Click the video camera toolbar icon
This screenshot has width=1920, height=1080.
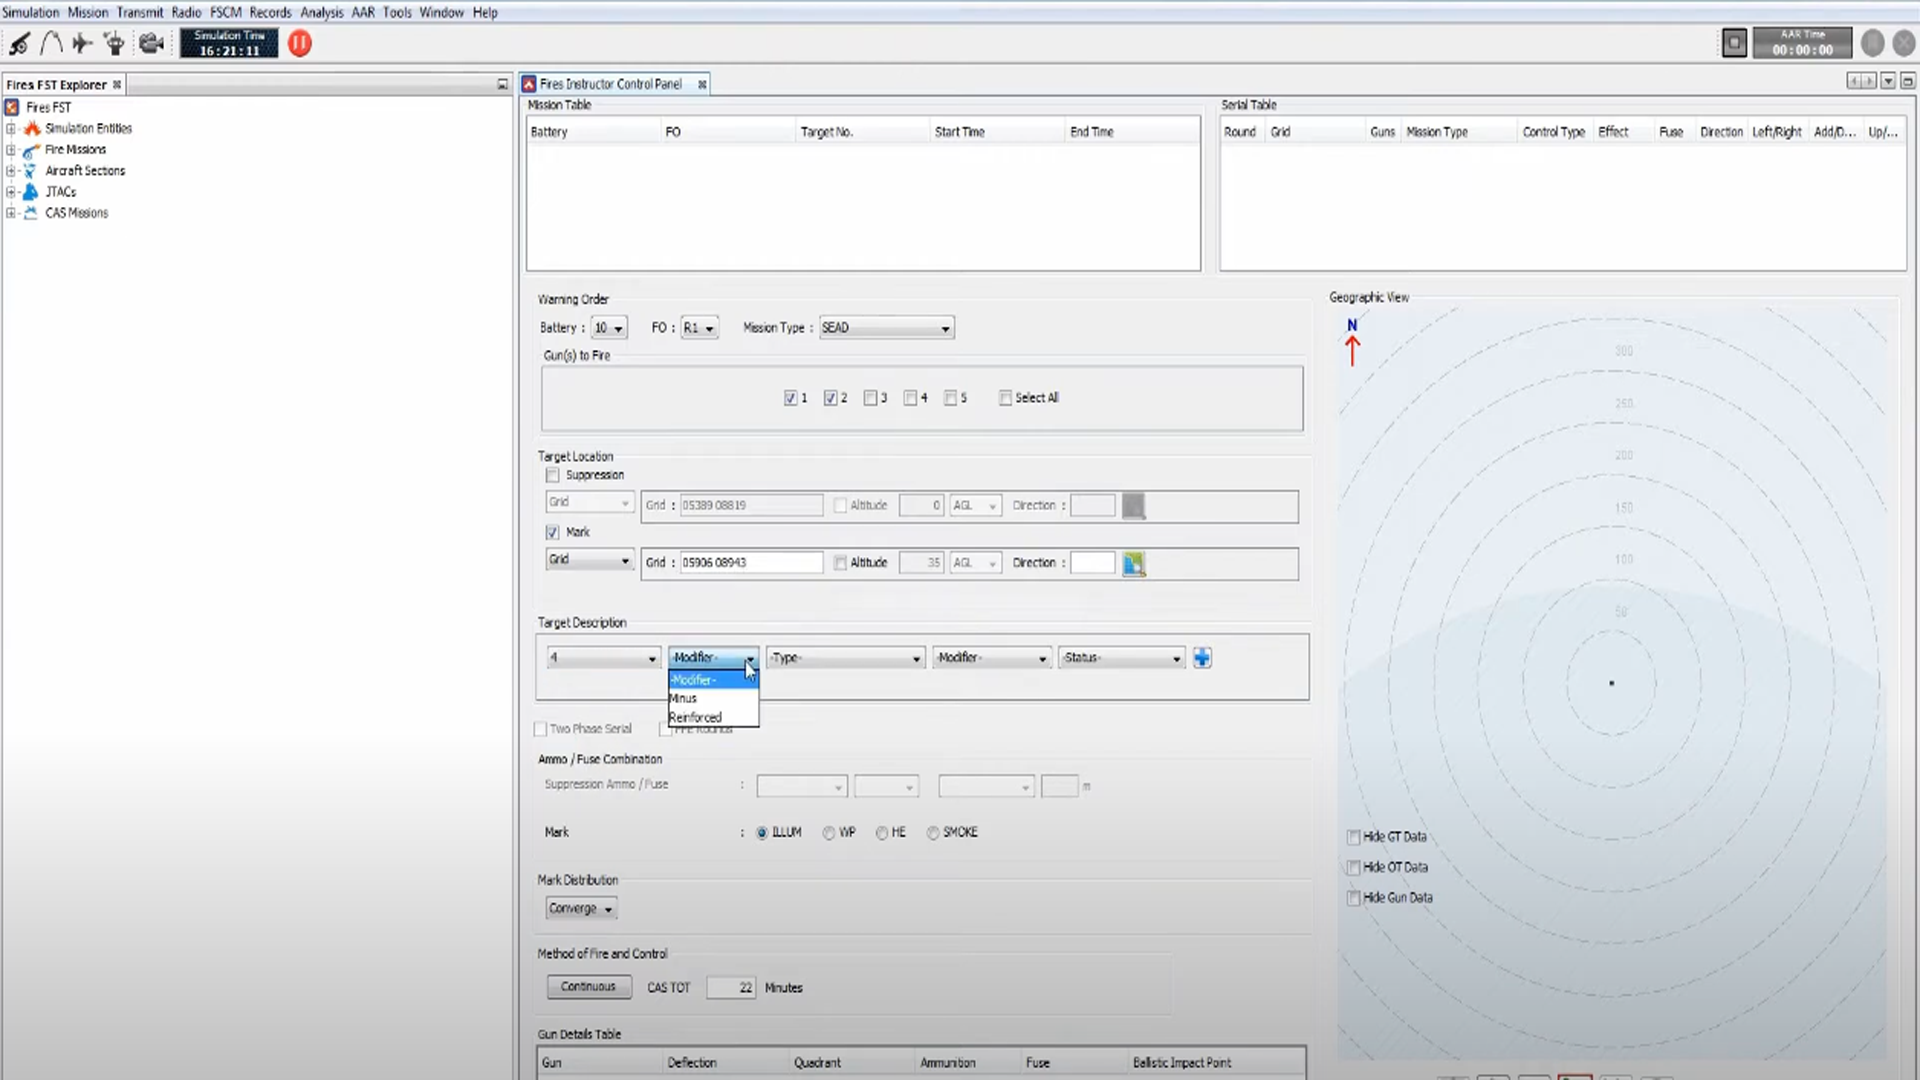[x=151, y=43]
